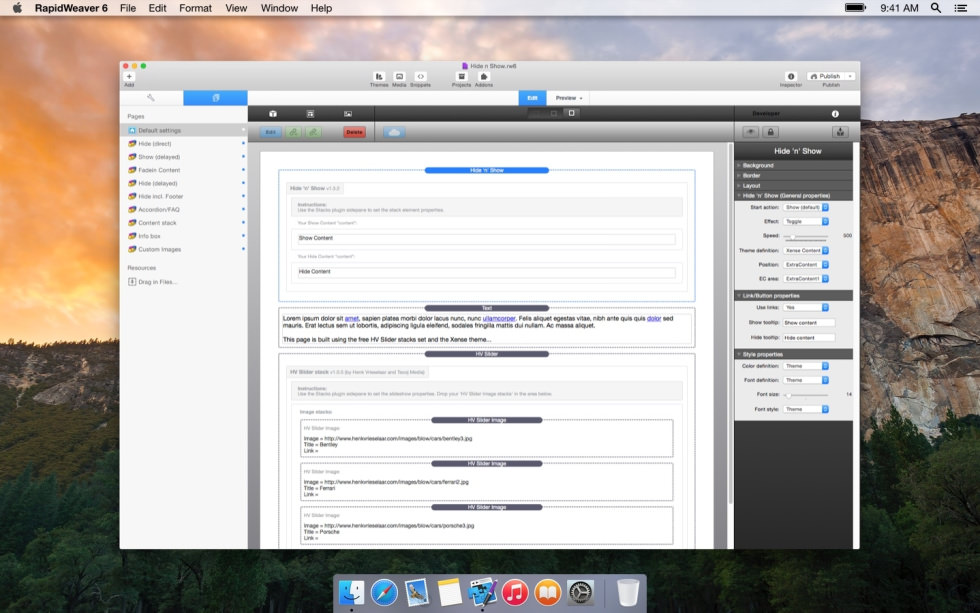Toggle the lock button in inspector
Screen dimensions: 980x613
click(x=771, y=132)
